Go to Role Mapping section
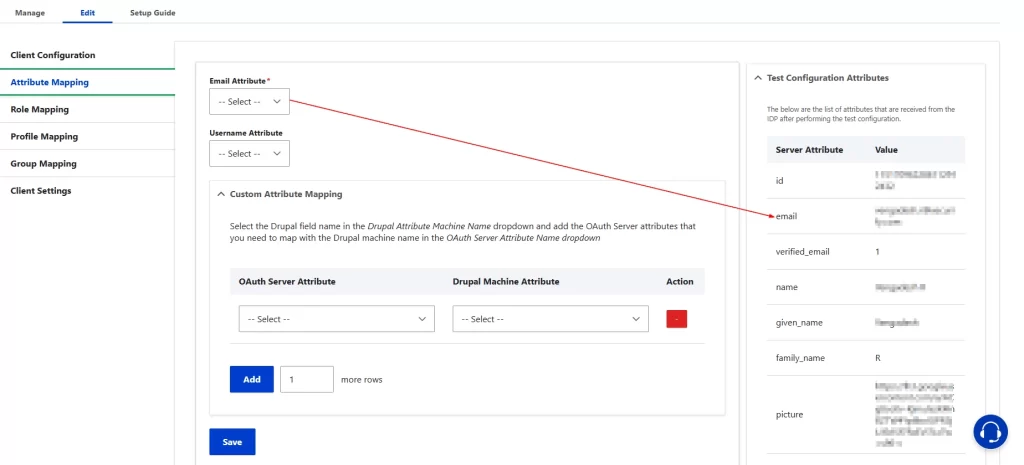 (x=40, y=109)
